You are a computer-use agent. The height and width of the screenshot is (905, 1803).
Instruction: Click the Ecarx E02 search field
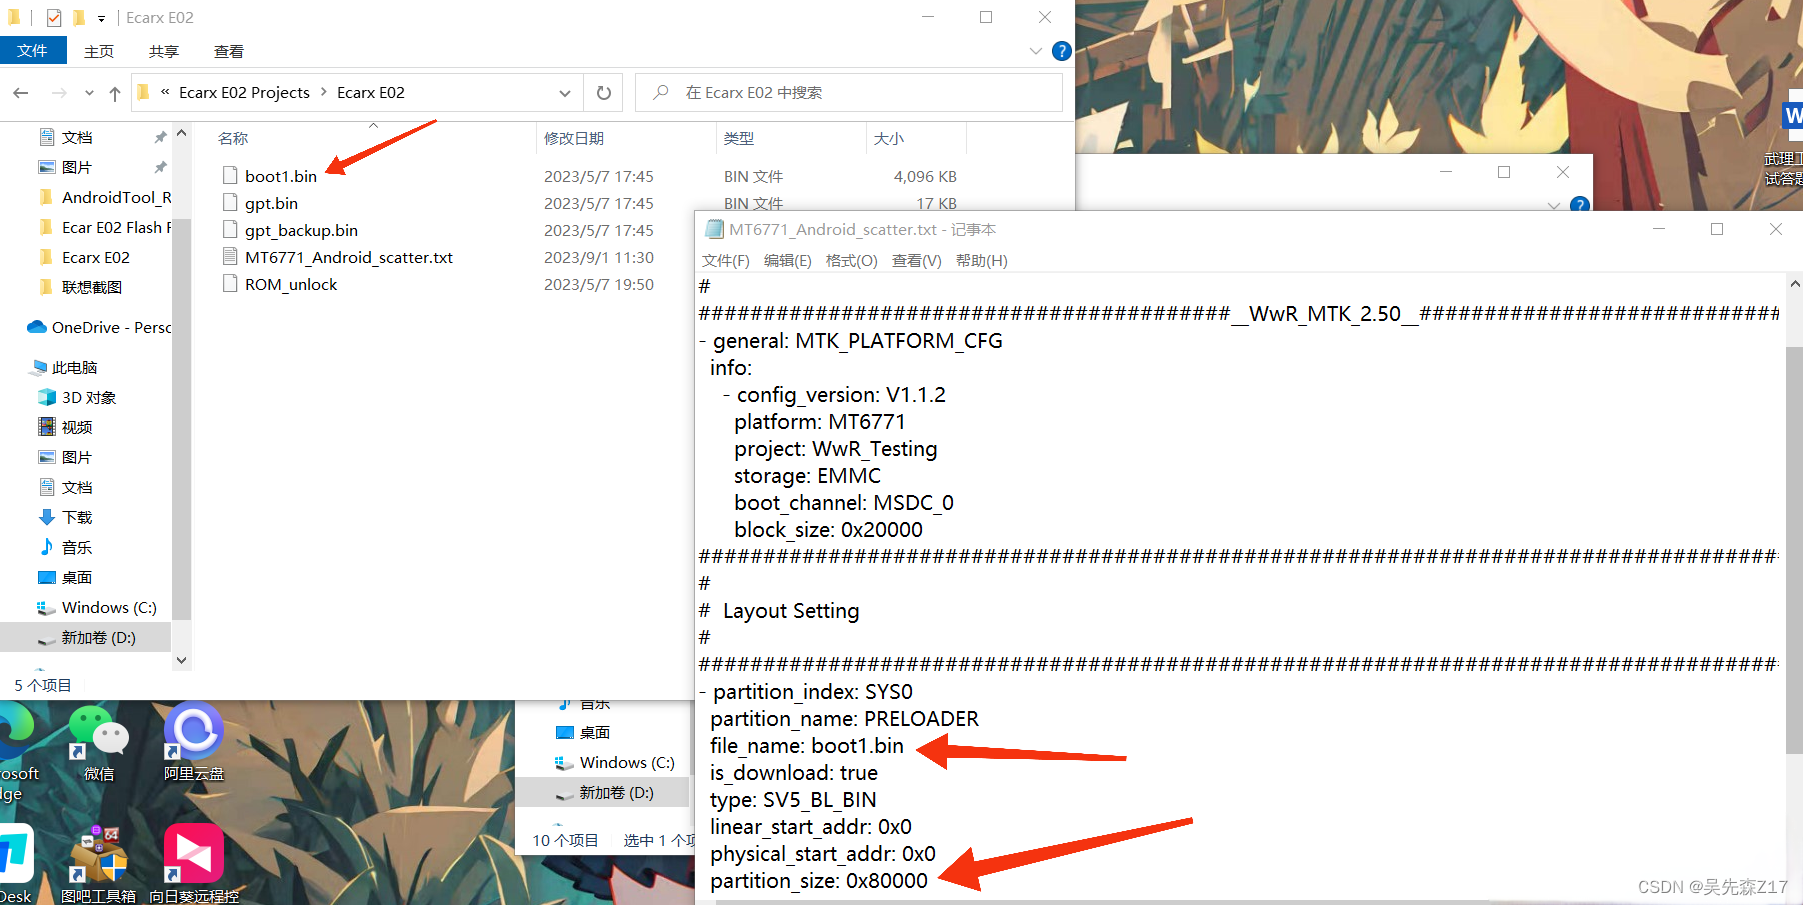850,93
